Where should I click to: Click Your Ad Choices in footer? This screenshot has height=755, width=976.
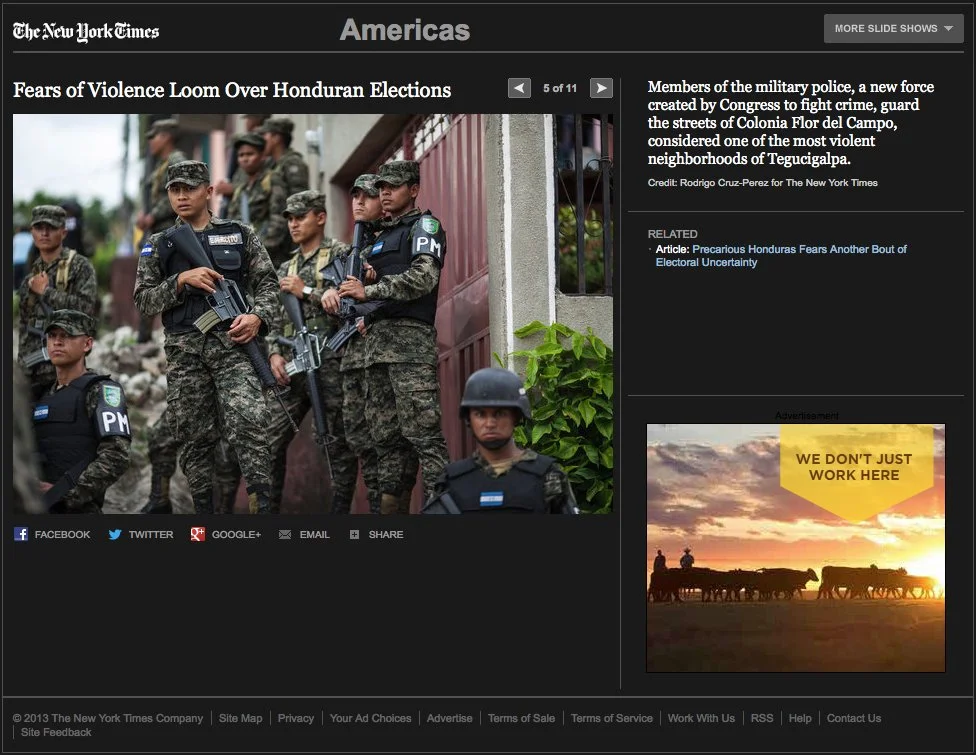[370, 718]
